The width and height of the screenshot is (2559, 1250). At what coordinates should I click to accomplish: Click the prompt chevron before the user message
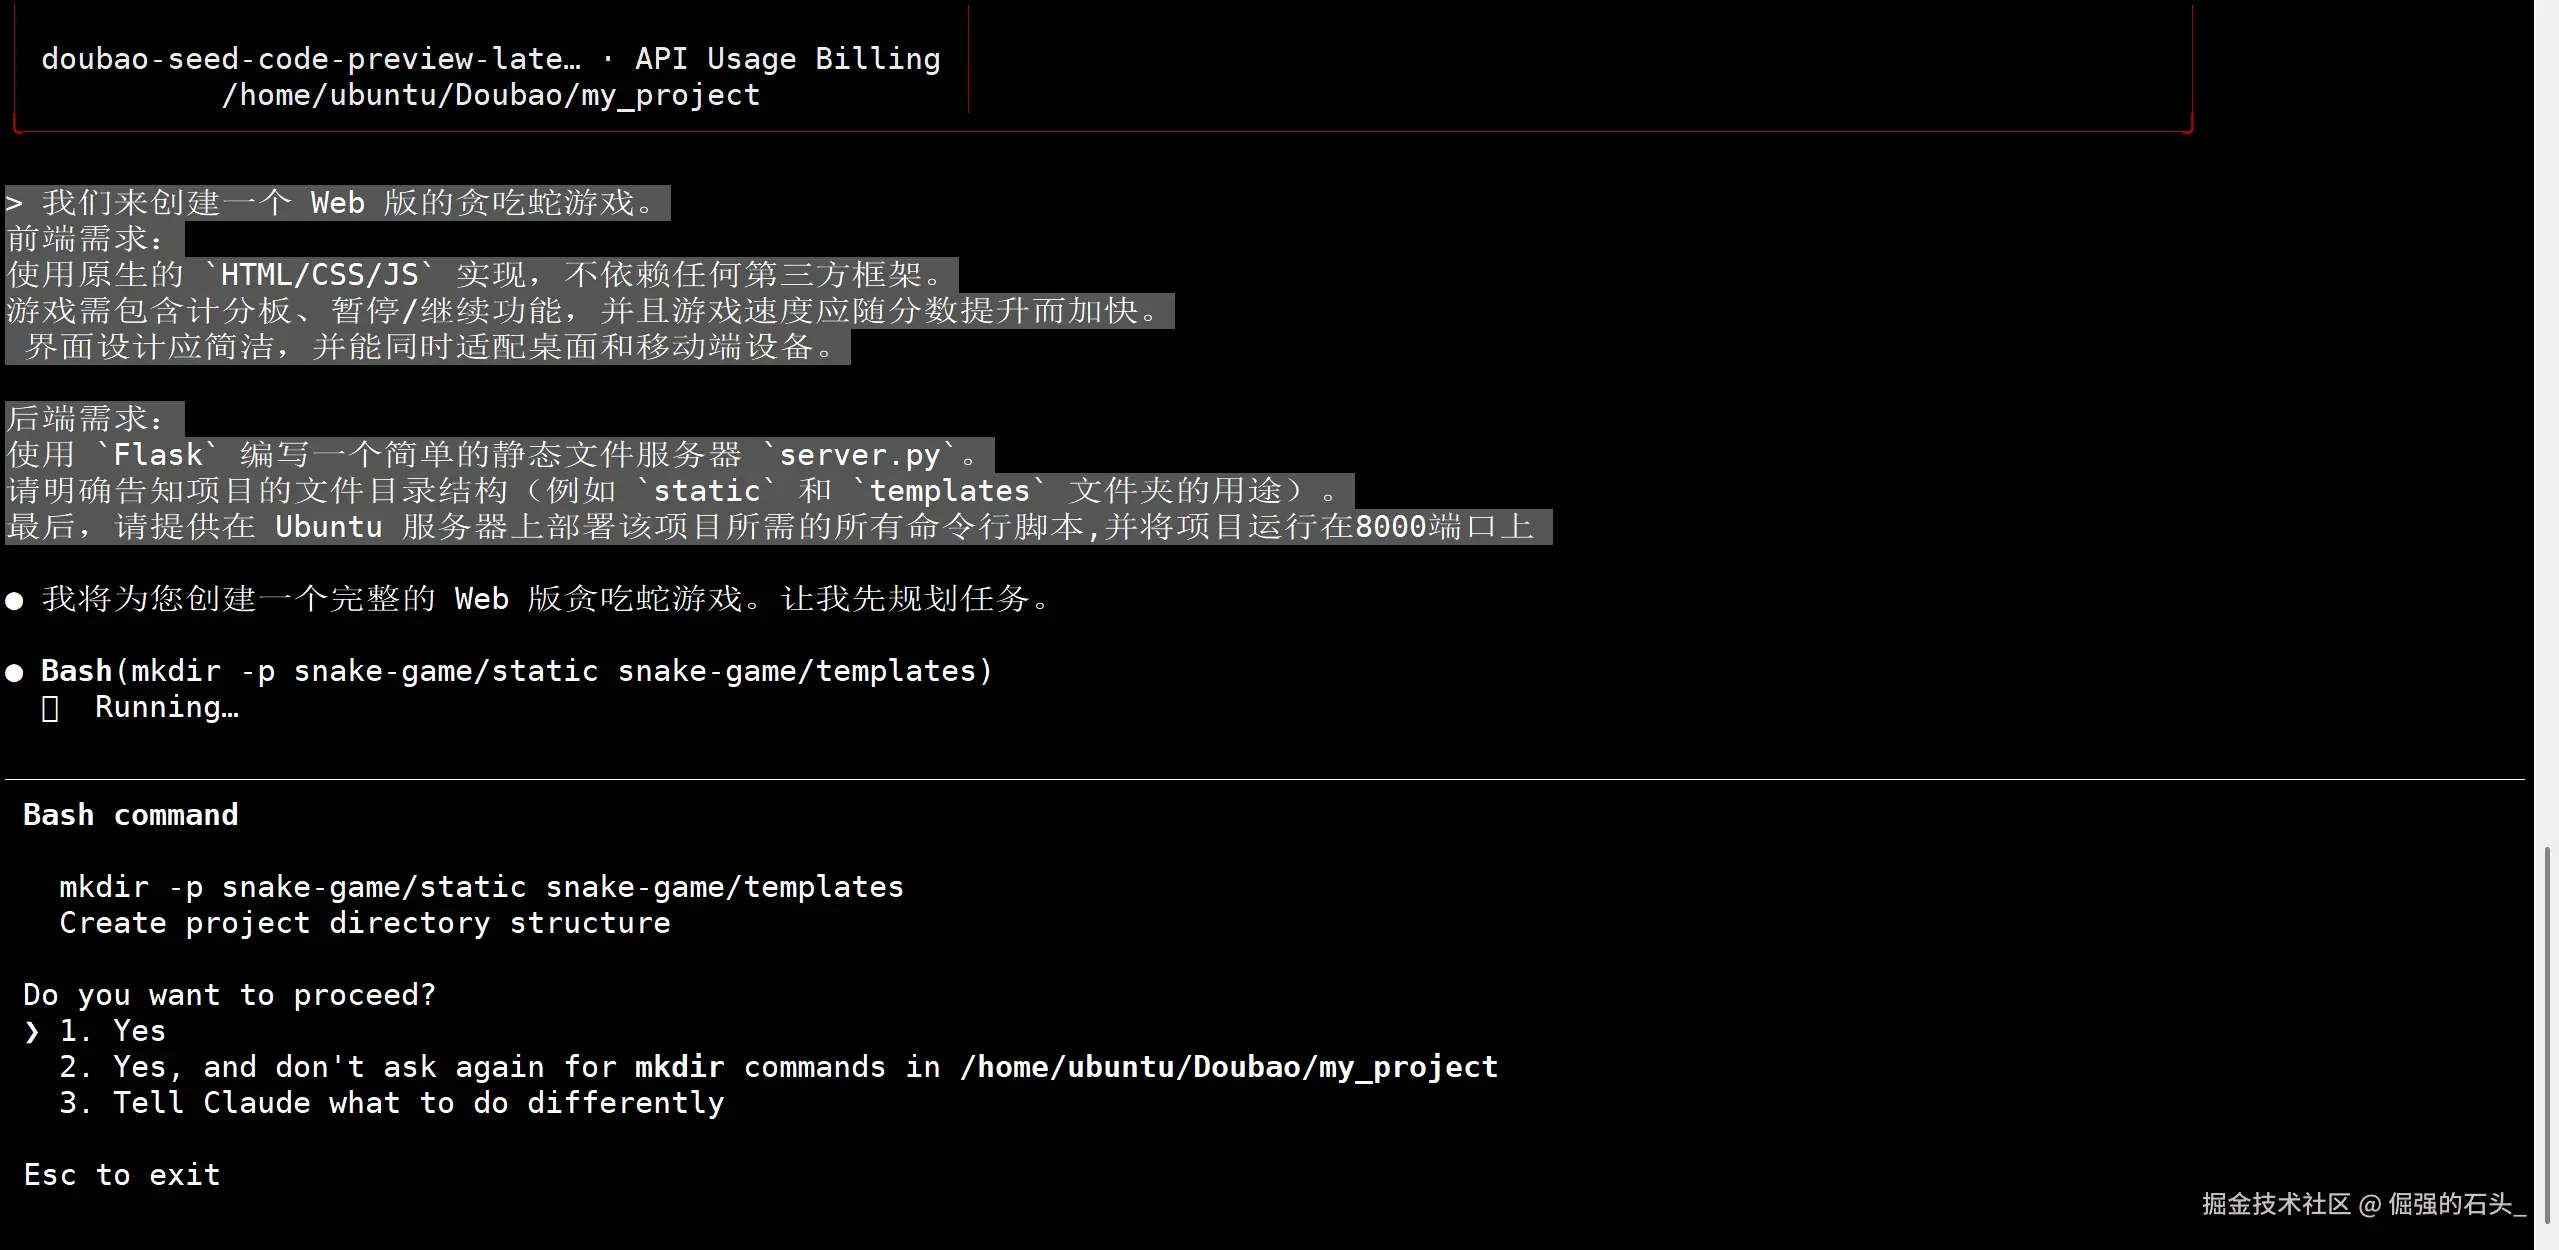pyautogui.click(x=14, y=203)
